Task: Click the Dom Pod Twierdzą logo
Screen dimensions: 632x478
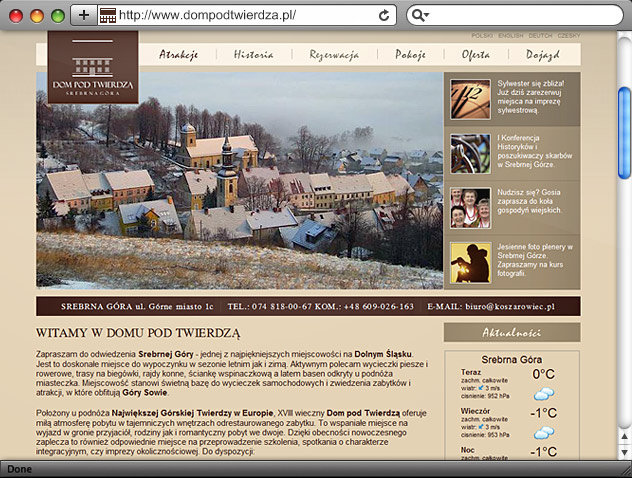Action: point(93,68)
